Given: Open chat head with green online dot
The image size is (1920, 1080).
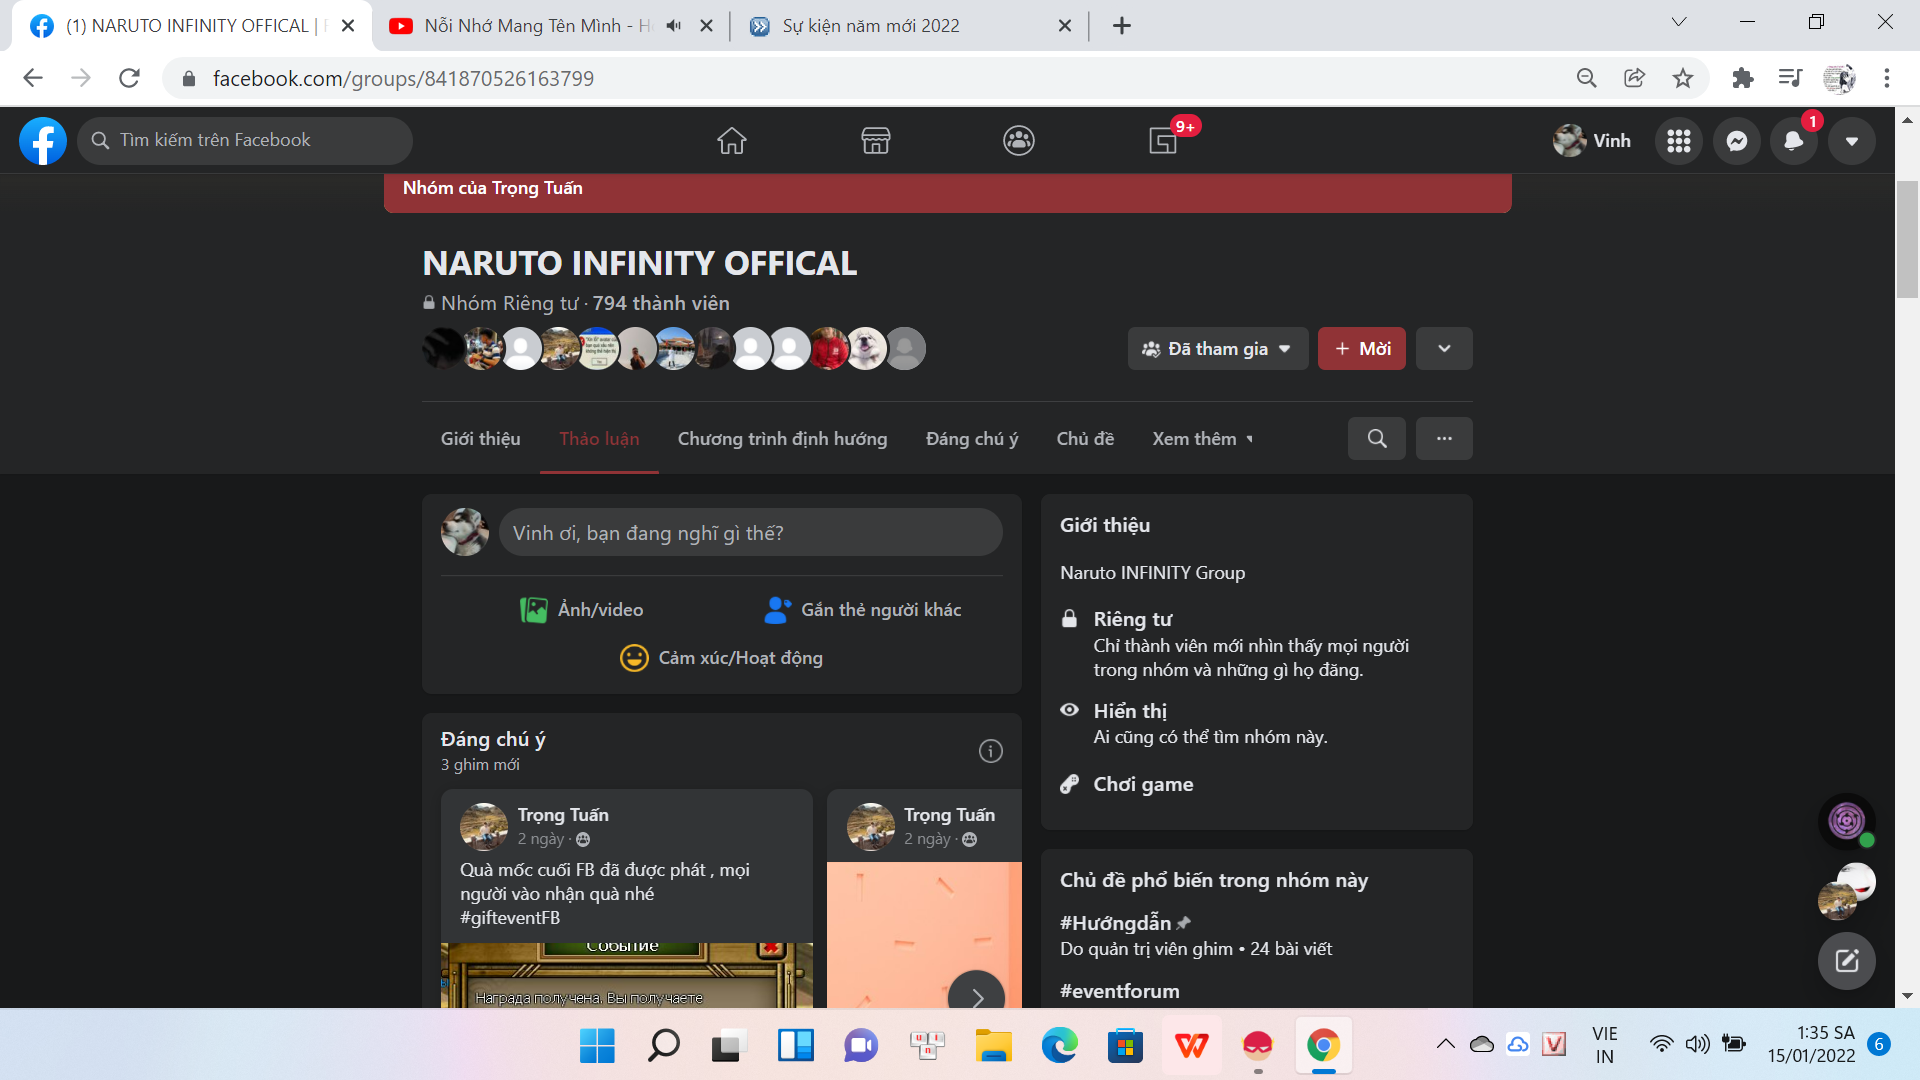Looking at the screenshot, I should (1847, 822).
